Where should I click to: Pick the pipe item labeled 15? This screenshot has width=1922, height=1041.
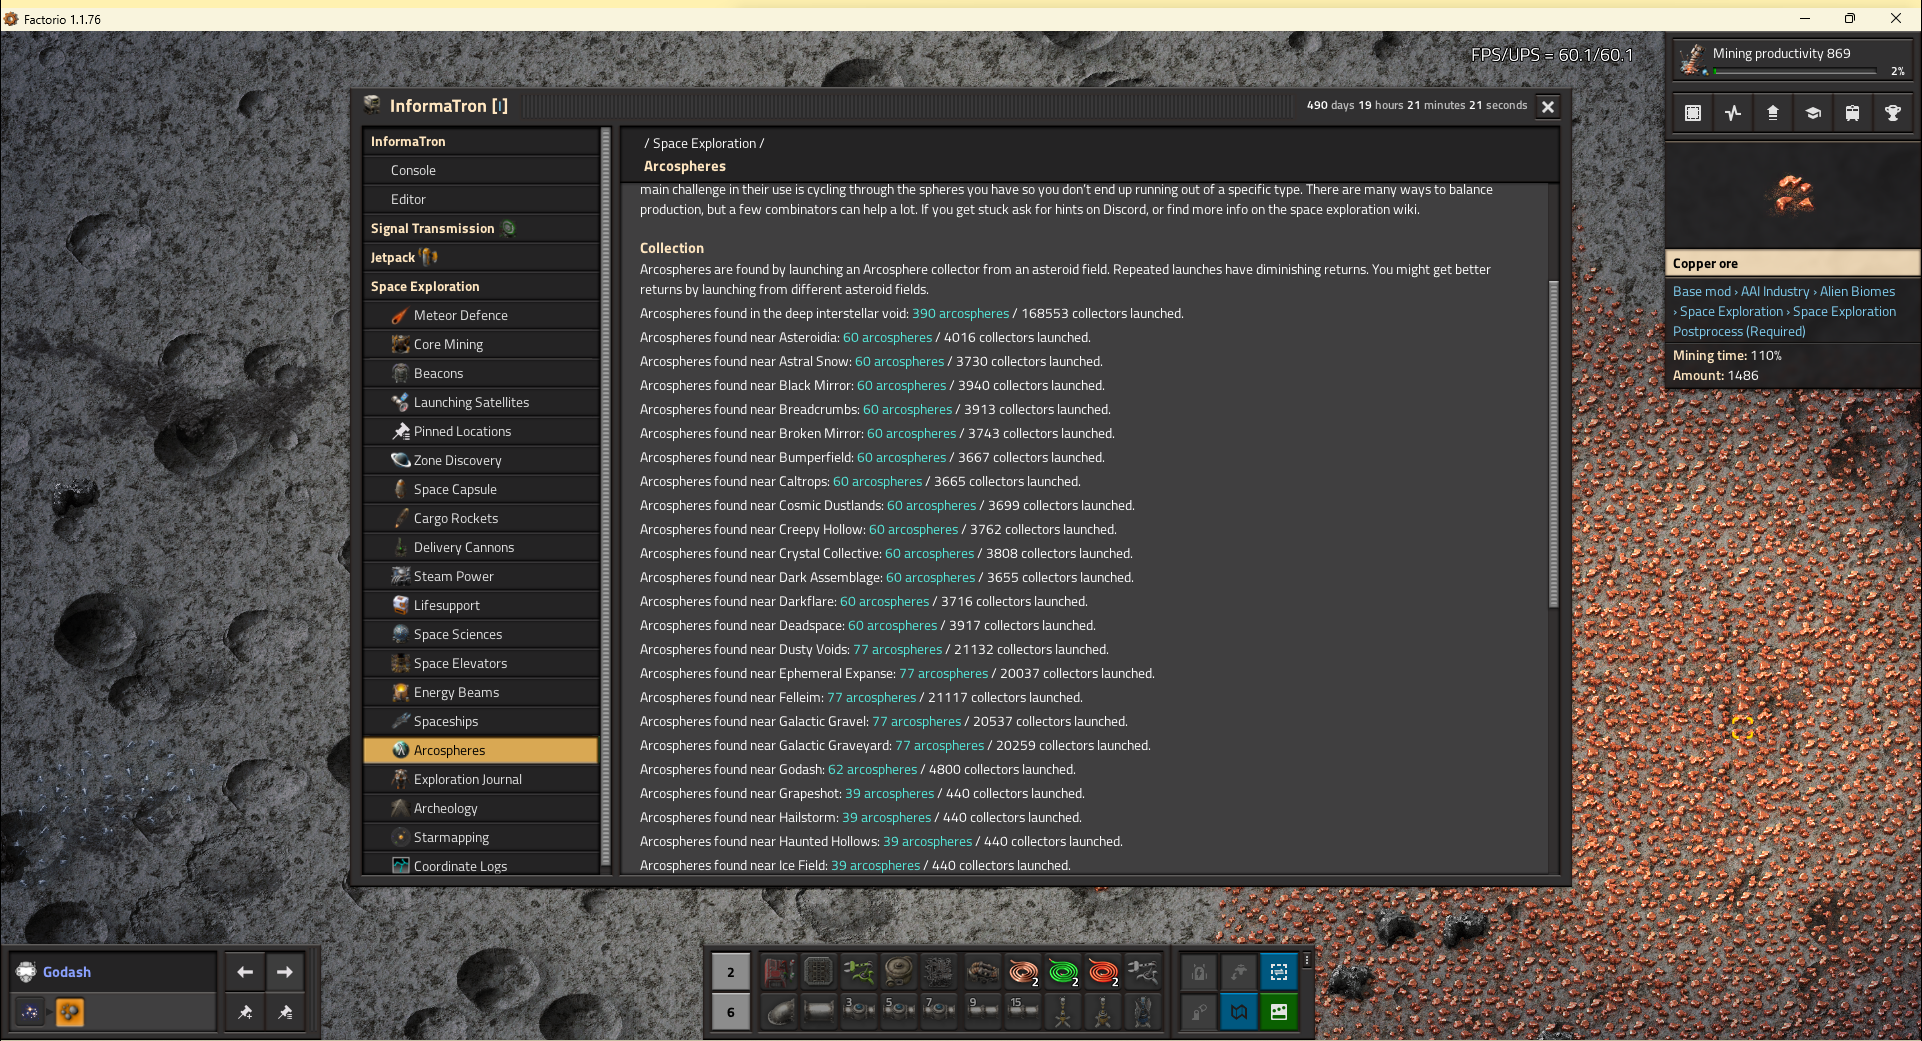[1023, 1011]
